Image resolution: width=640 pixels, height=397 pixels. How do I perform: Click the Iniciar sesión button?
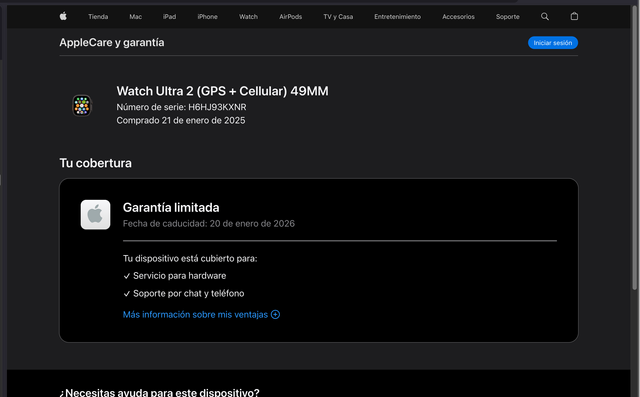point(553,43)
